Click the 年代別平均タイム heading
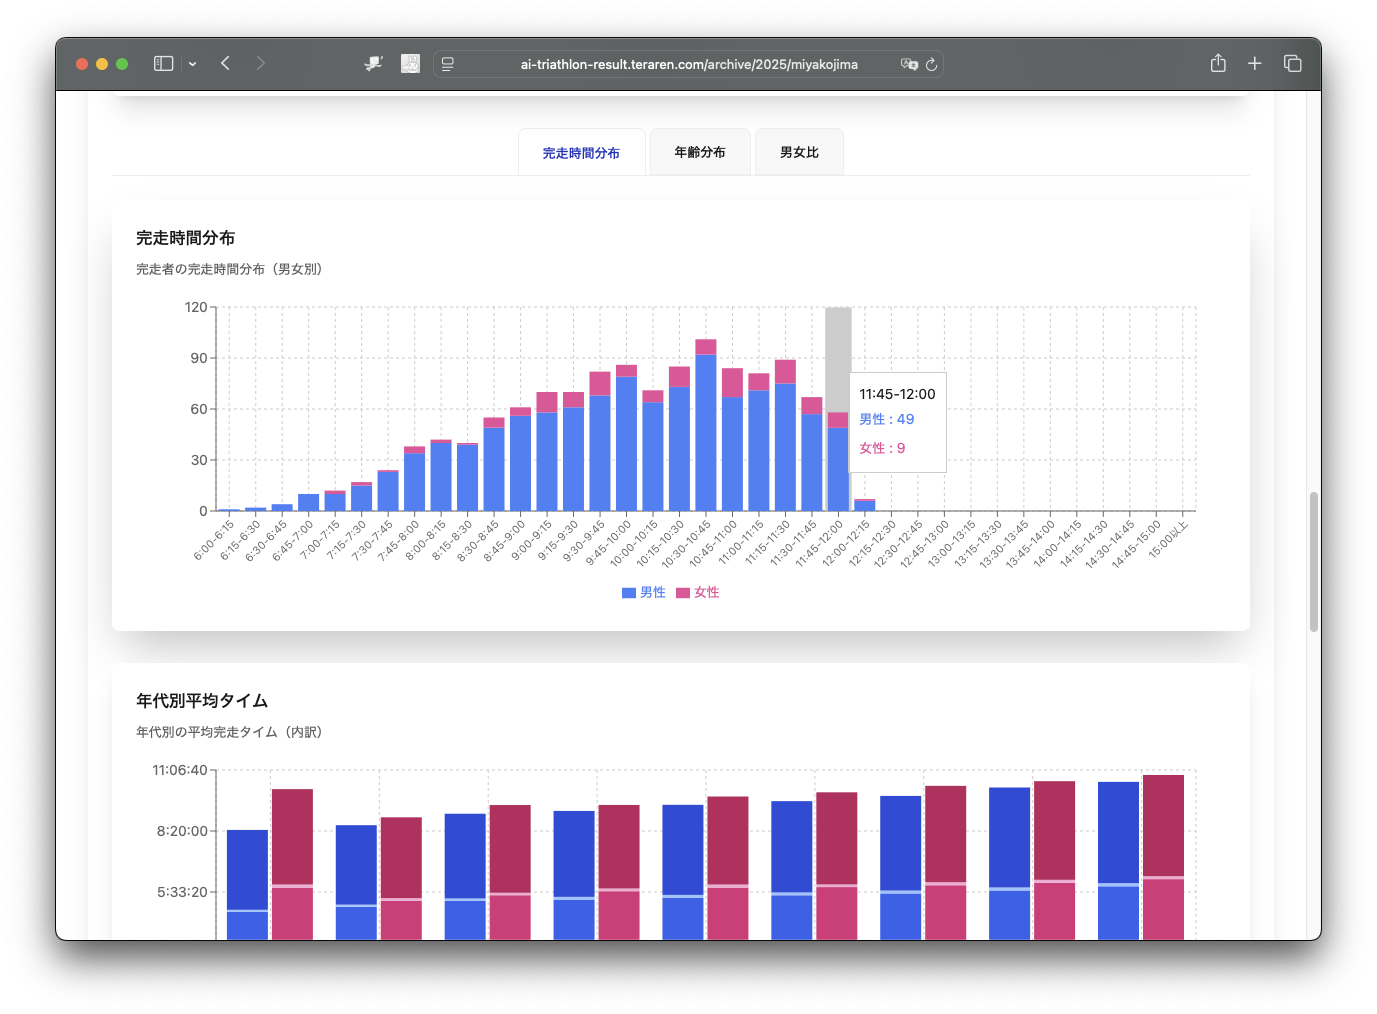 coord(202,701)
